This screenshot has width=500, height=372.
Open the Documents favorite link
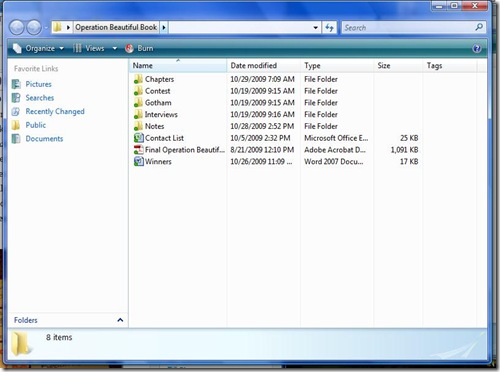coord(44,139)
